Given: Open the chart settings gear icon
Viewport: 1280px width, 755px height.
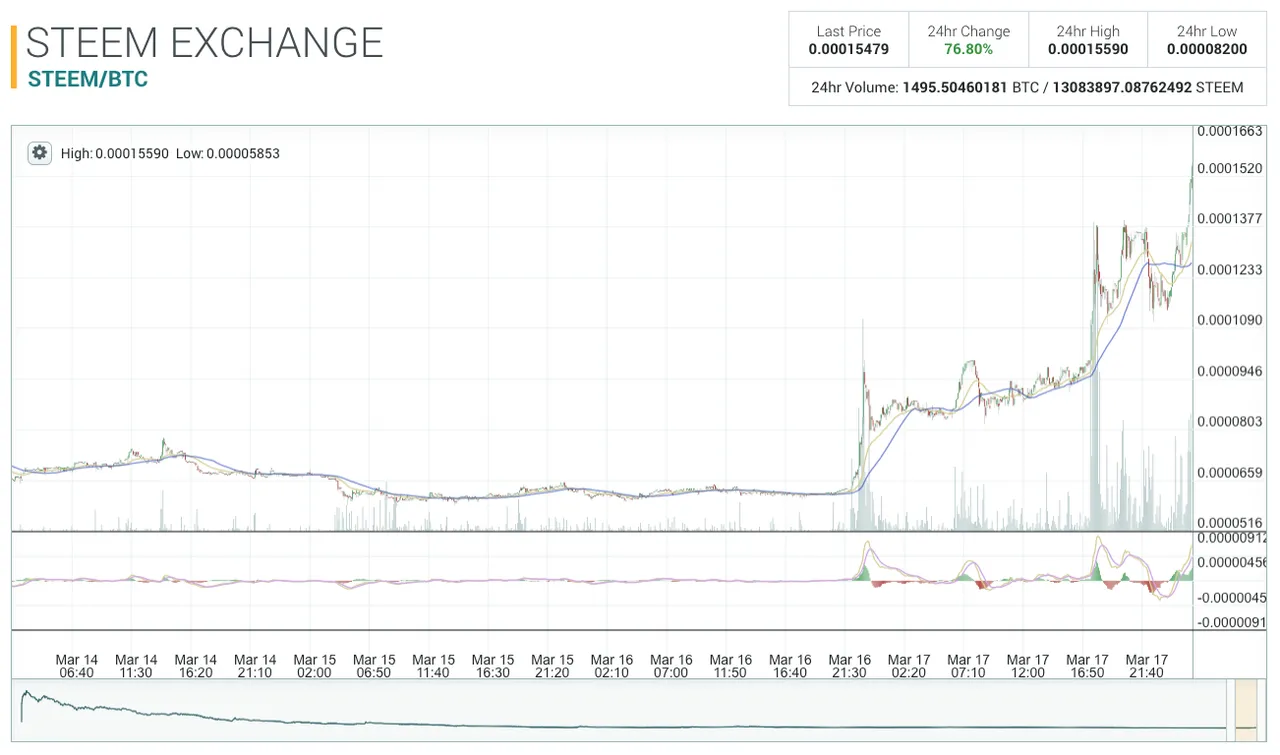Looking at the screenshot, I should coord(39,153).
